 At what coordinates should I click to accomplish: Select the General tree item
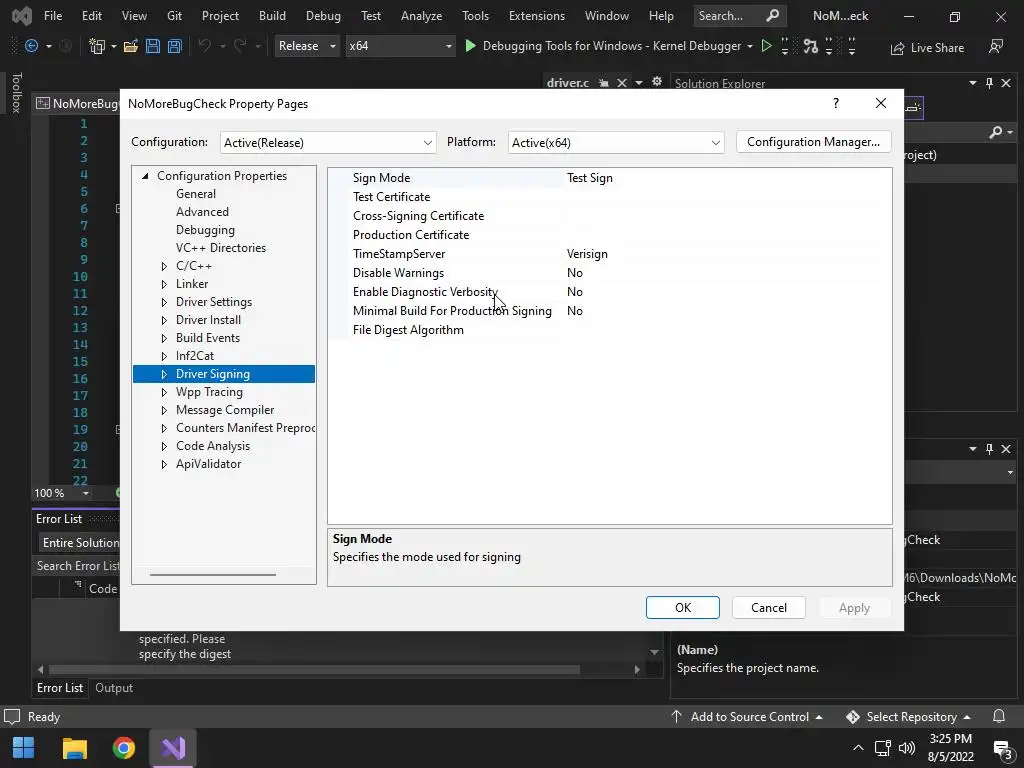click(196, 194)
